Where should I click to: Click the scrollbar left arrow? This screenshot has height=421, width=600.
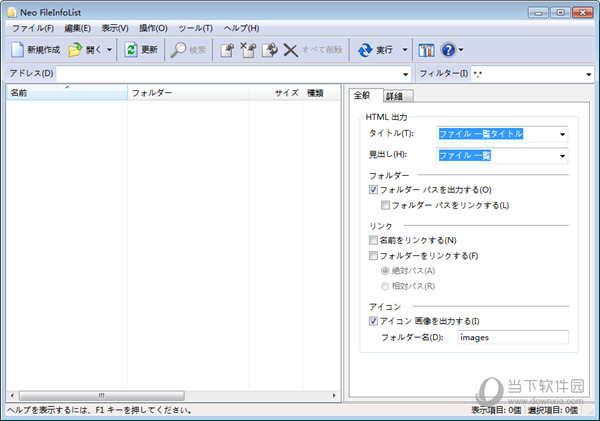[12, 395]
